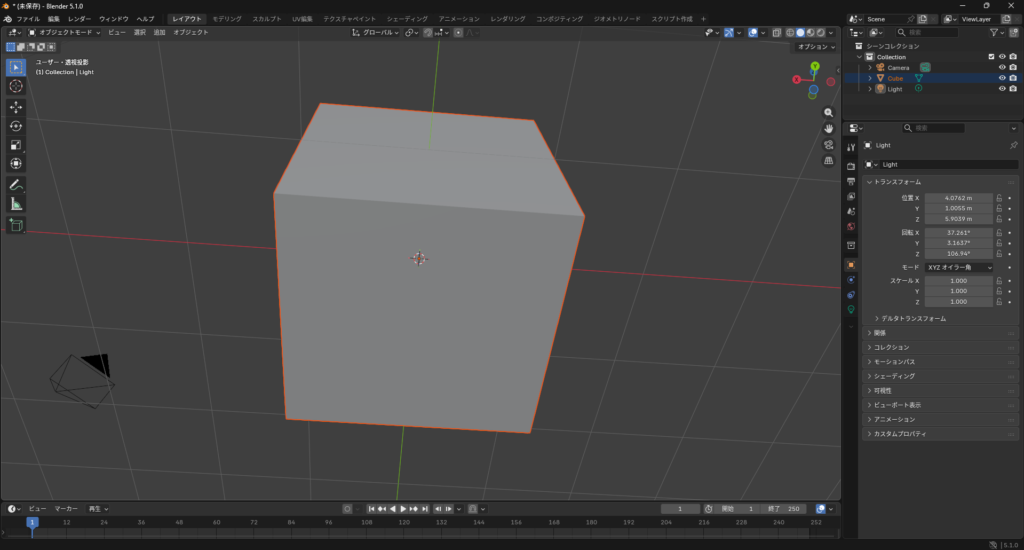This screenshot has height=550, width=1024.
Task: Open the ファイル menu
Action: (28, 19)
